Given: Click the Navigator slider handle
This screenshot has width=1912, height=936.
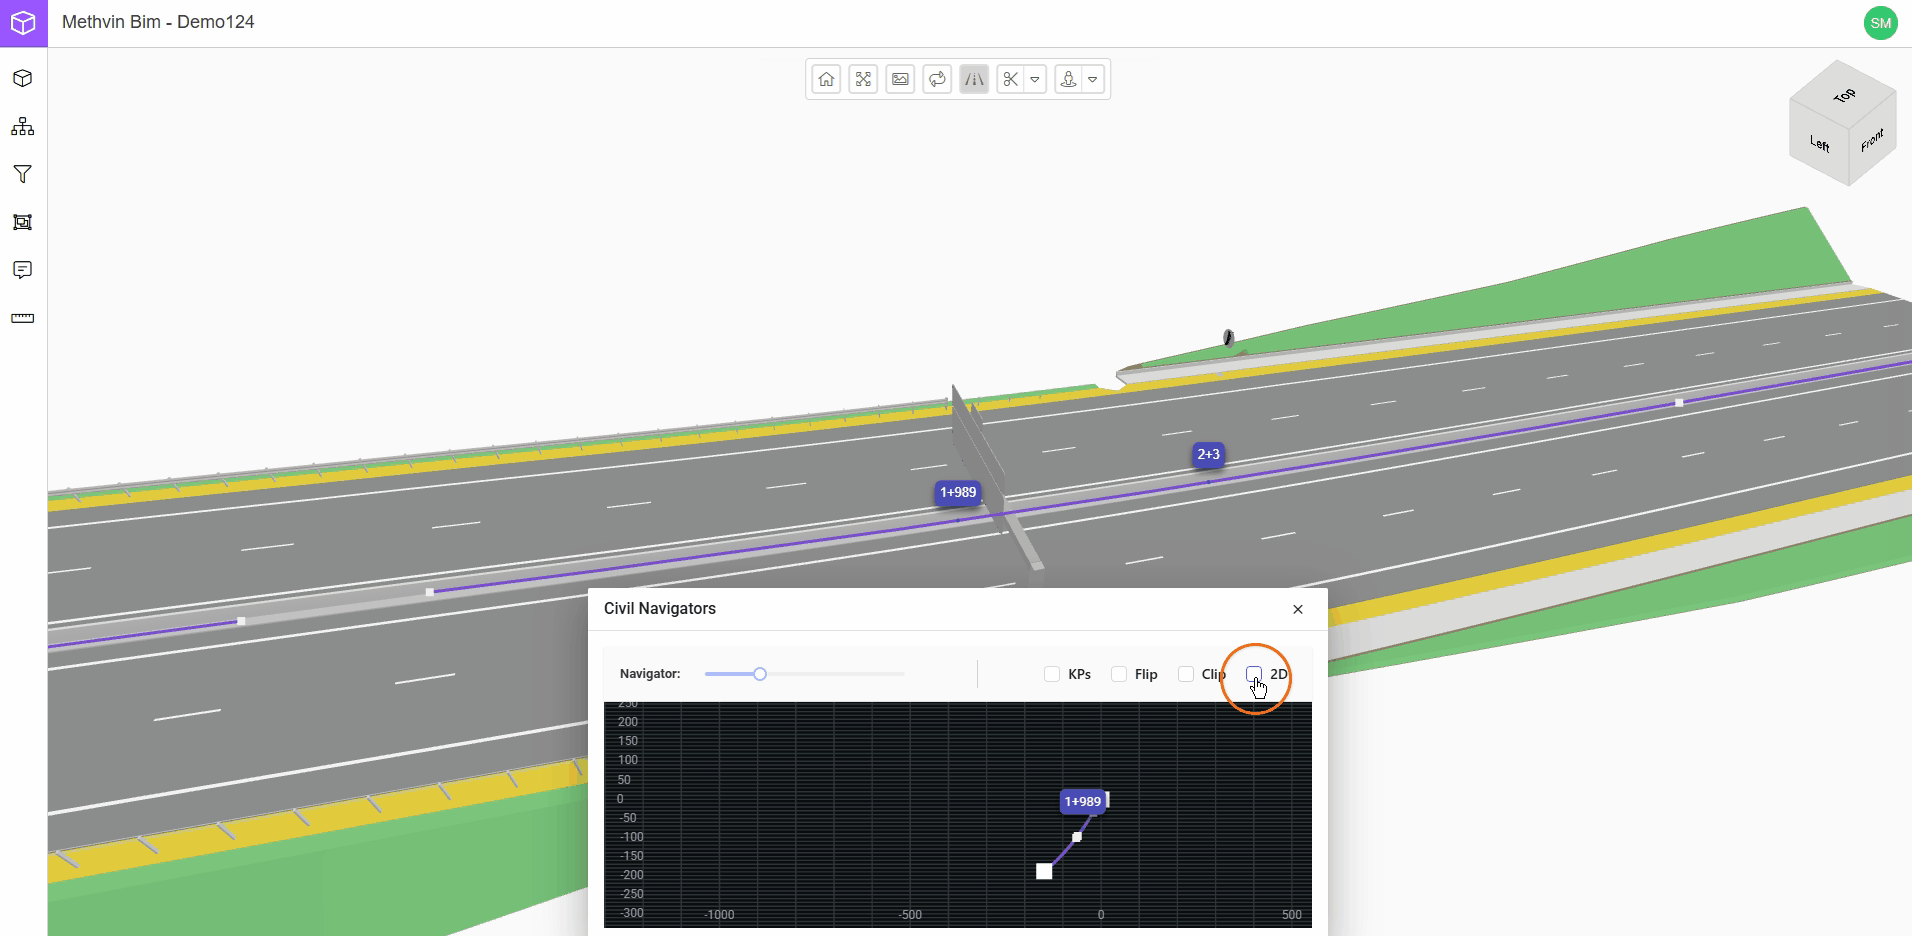Looking at the screenshot, I should pos(760,674).
